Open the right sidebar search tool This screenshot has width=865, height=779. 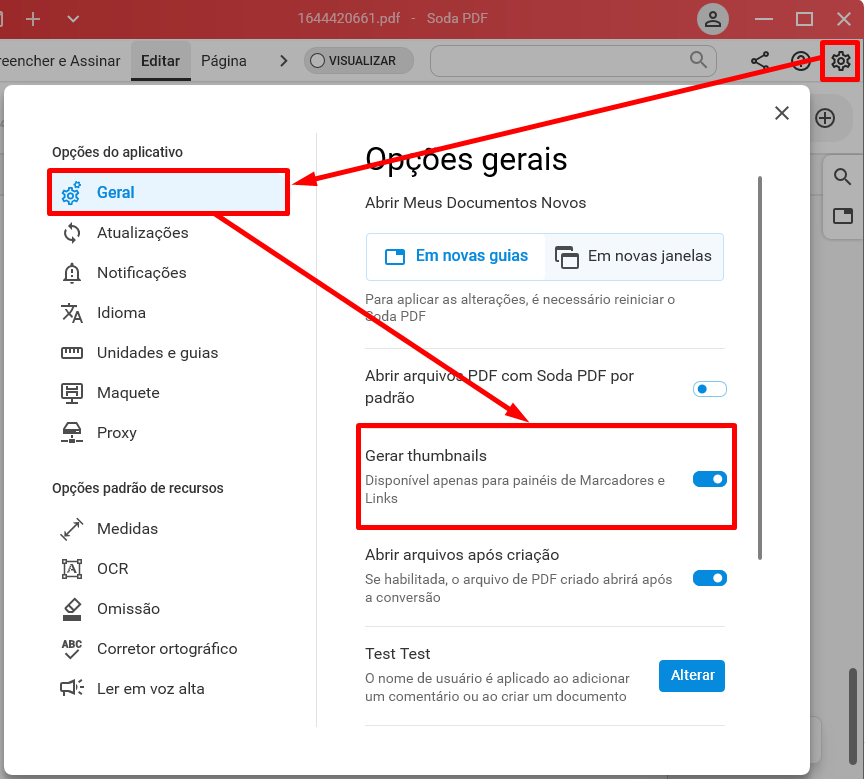[x=842, y=177]
